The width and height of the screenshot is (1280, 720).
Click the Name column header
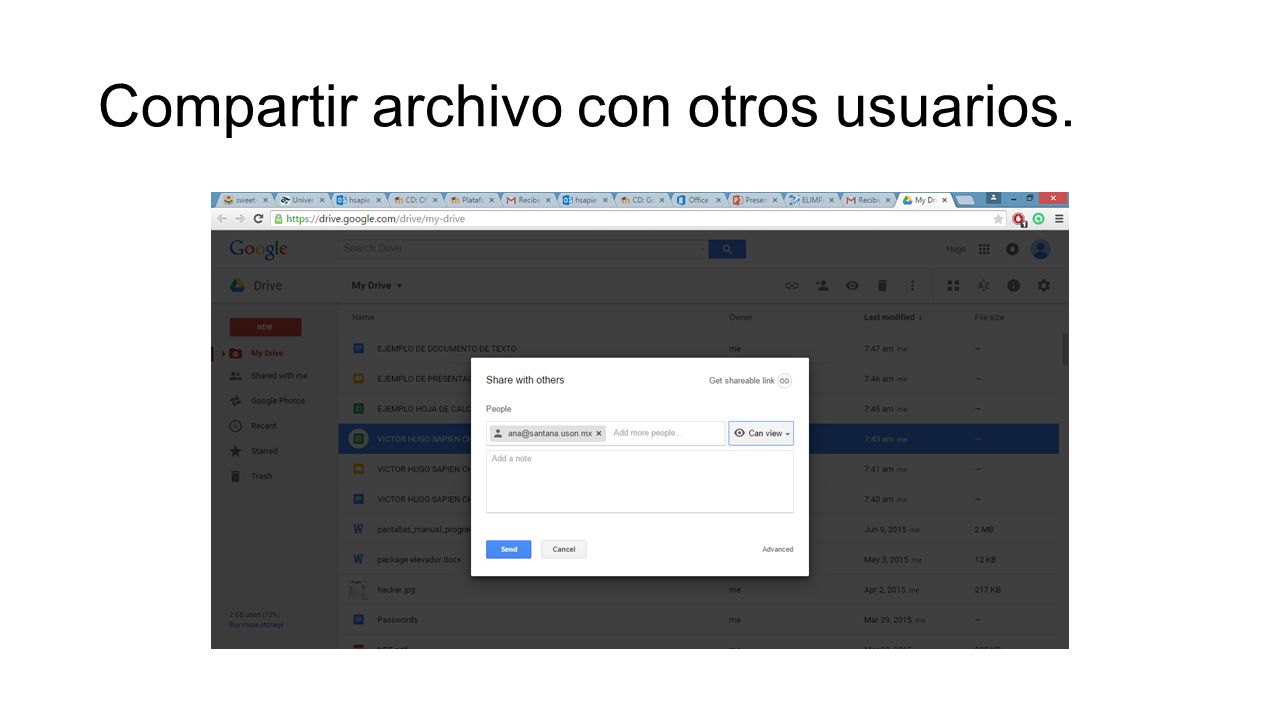tap(363, 317)
